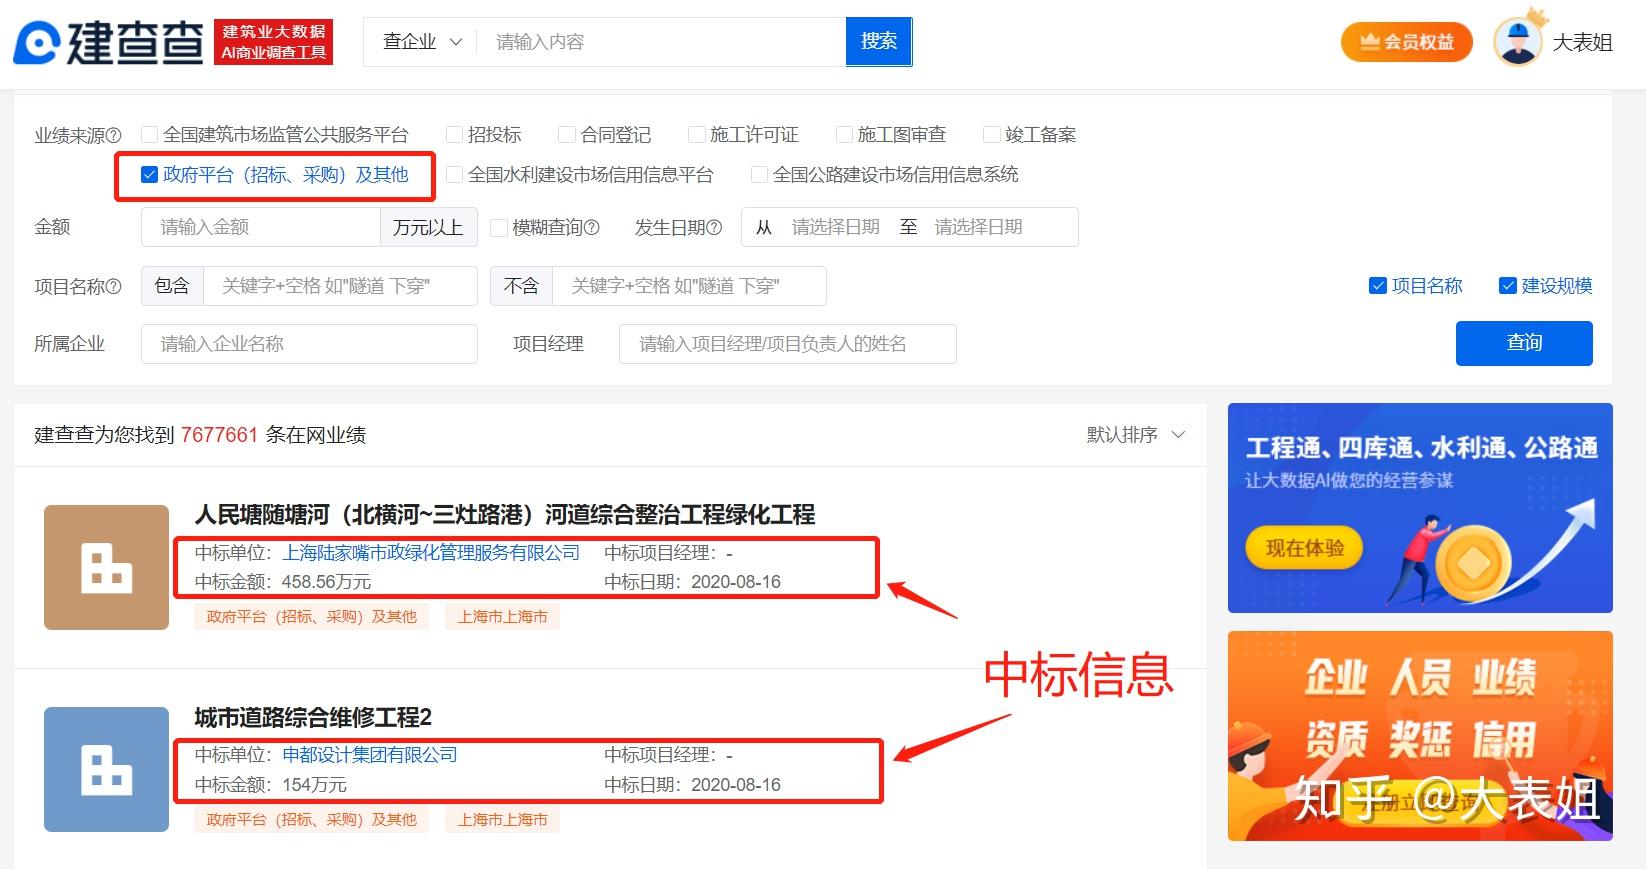This screenshot has width=1646, height=869.
Task: Tick the 竣工备案 checkbox
Action: tap(992, 134)
